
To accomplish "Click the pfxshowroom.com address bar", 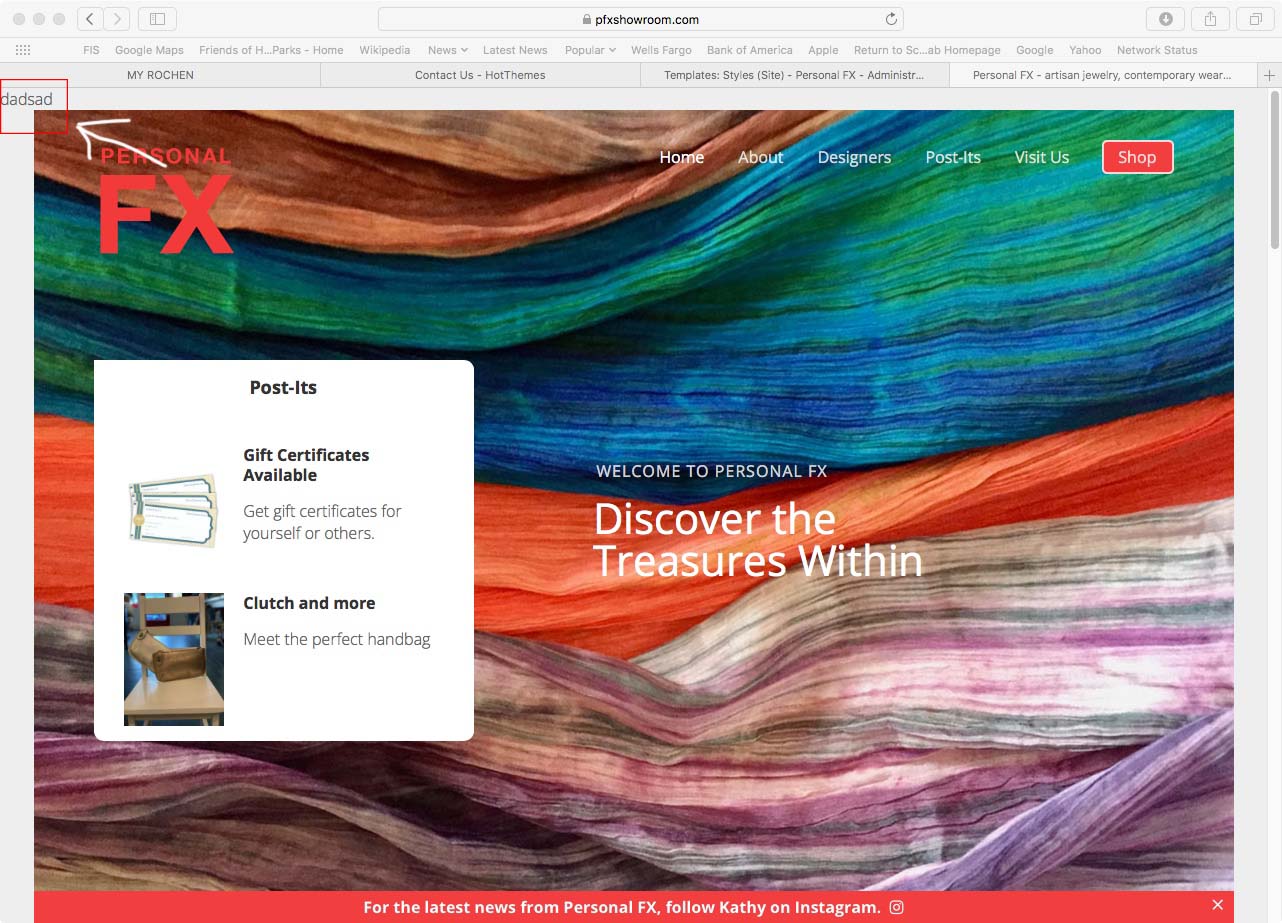I will 640,19.
